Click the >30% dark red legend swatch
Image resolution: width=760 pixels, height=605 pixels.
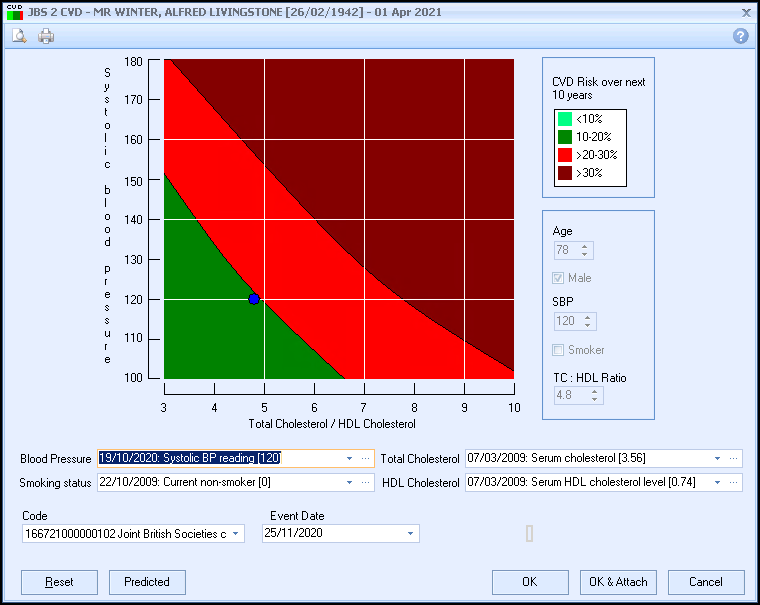(x=565, y=173)
